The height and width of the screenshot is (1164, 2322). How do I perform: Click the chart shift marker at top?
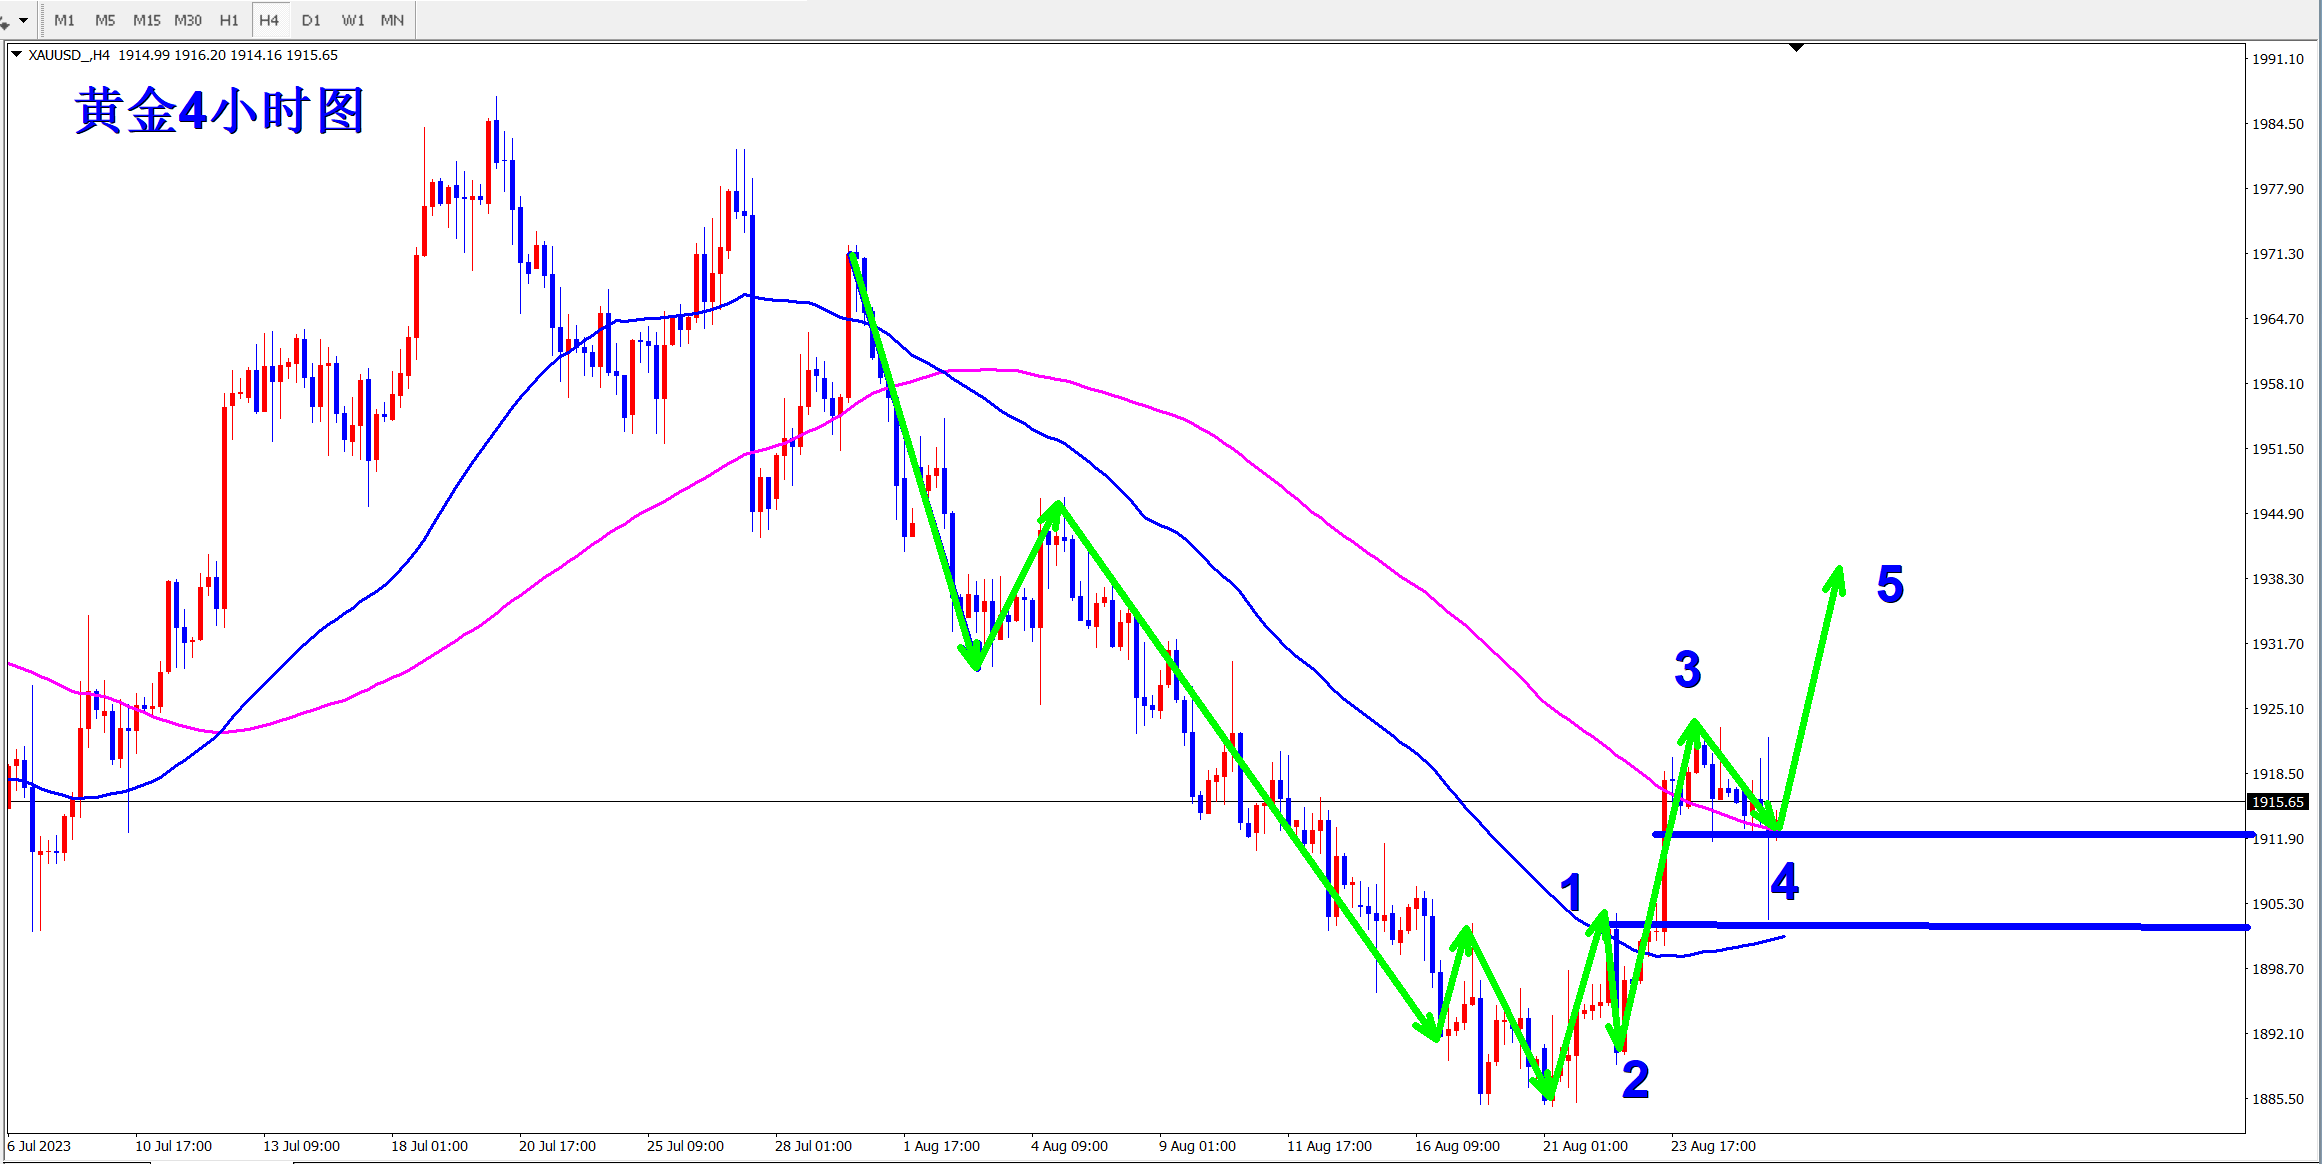(x=1796, y=48)
